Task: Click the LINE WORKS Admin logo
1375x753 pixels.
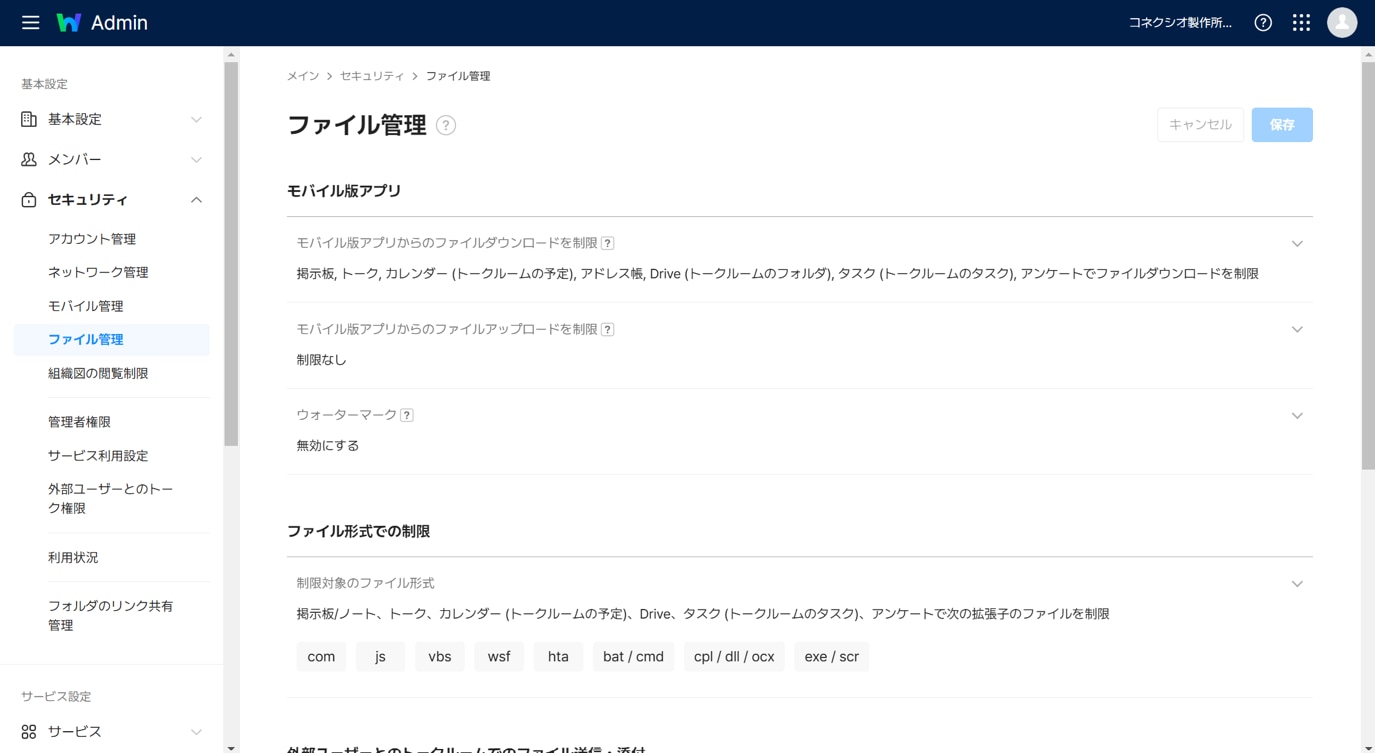Action: point(102,22)
